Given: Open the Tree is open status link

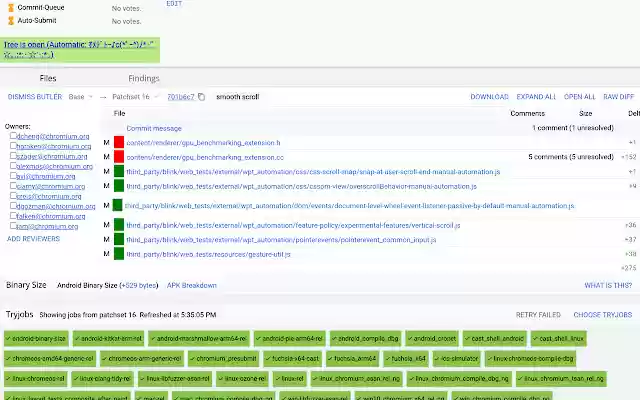Looking at the screenshot, I should [x=79, y=49].
